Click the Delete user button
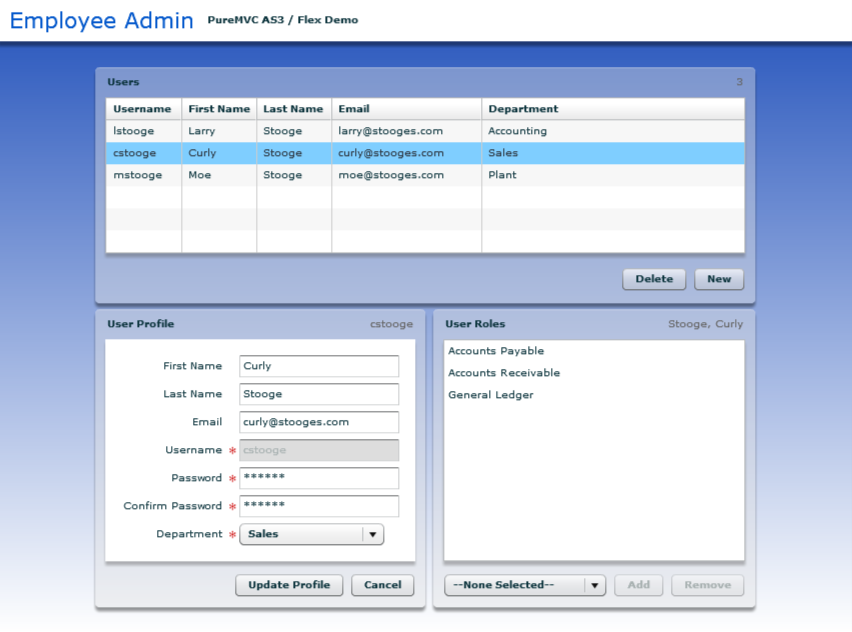The width and height of the screenshot is (852, 632). coord(654,279)
